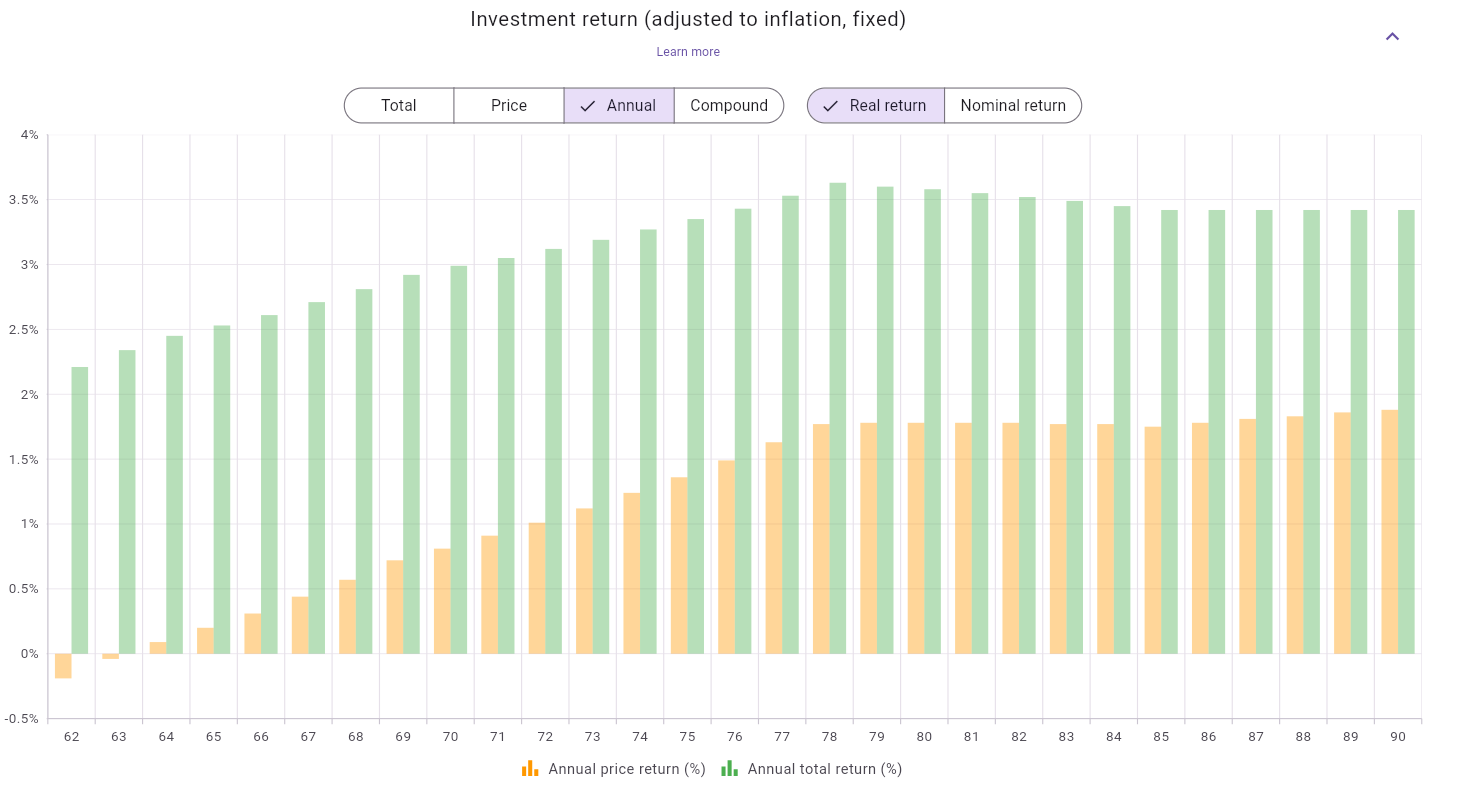This screenshot has height=797, width=1475.
Task: Click the year 75 label on x-axis
Action: [687, 737]
